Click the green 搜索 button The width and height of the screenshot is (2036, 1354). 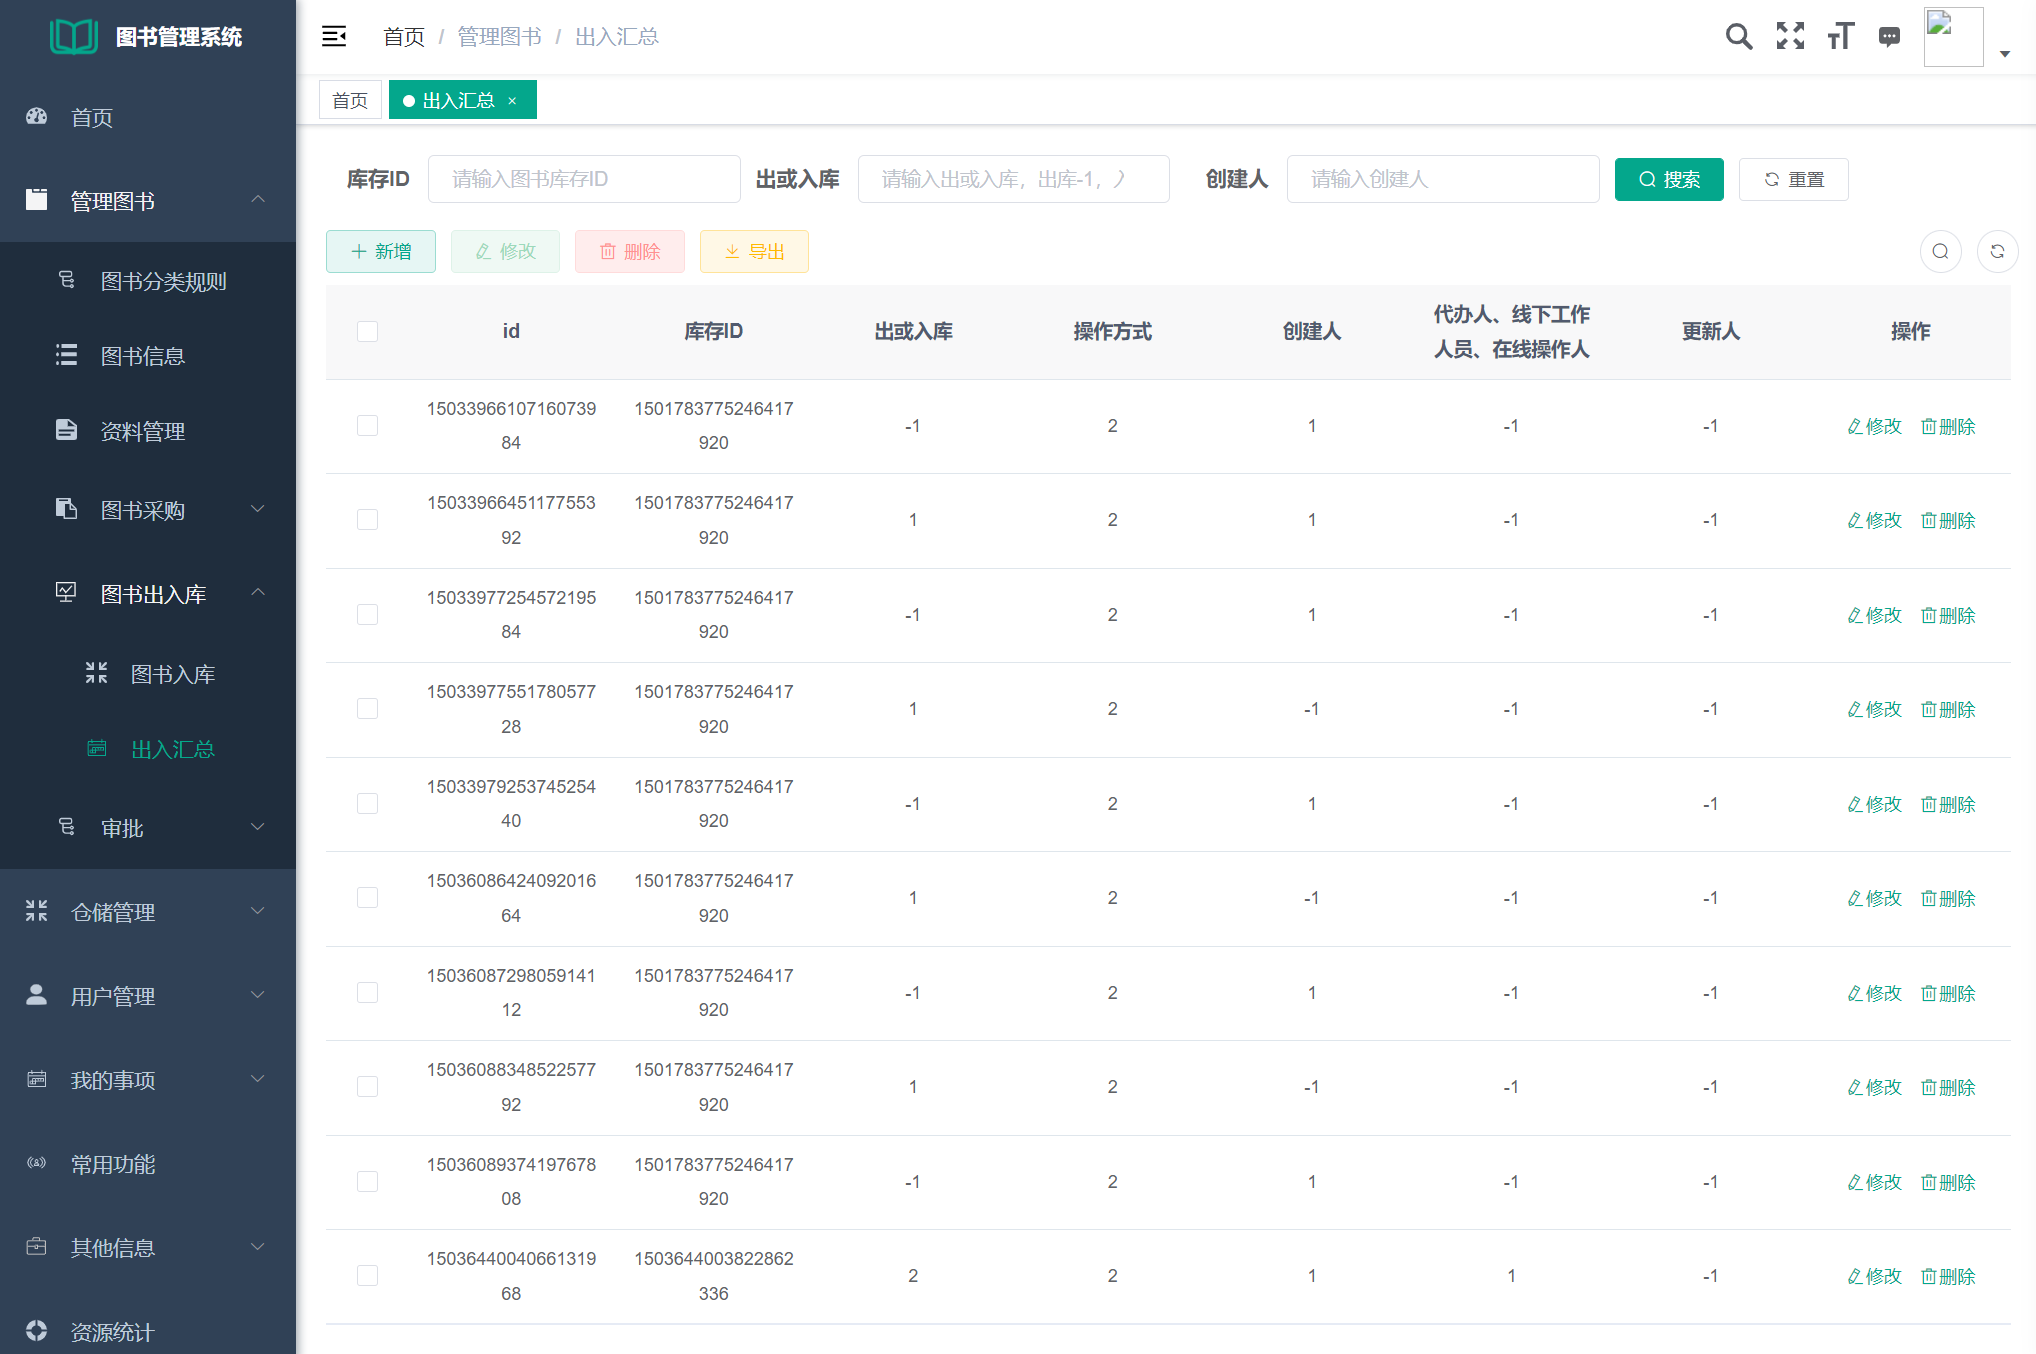(1668, 180)
